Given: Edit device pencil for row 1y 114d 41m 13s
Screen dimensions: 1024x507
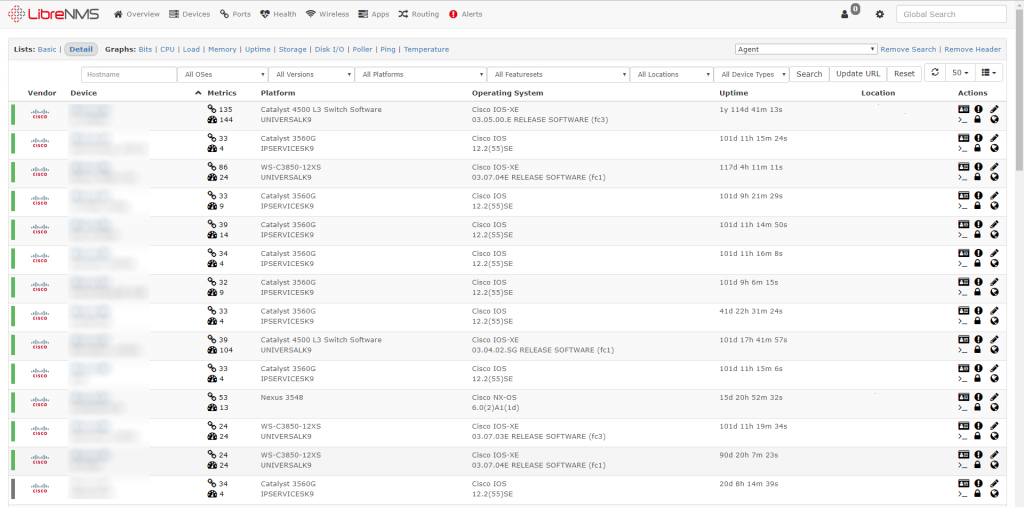Looking at the screenshot, I should click(994, 109).
